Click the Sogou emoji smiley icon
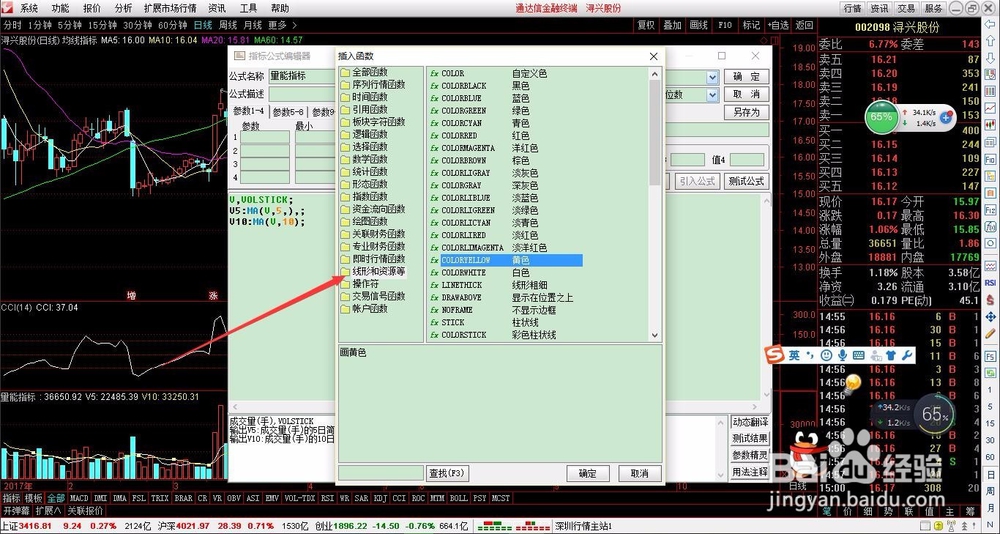This screenshot has height=534, width=1000. point(827,355)
